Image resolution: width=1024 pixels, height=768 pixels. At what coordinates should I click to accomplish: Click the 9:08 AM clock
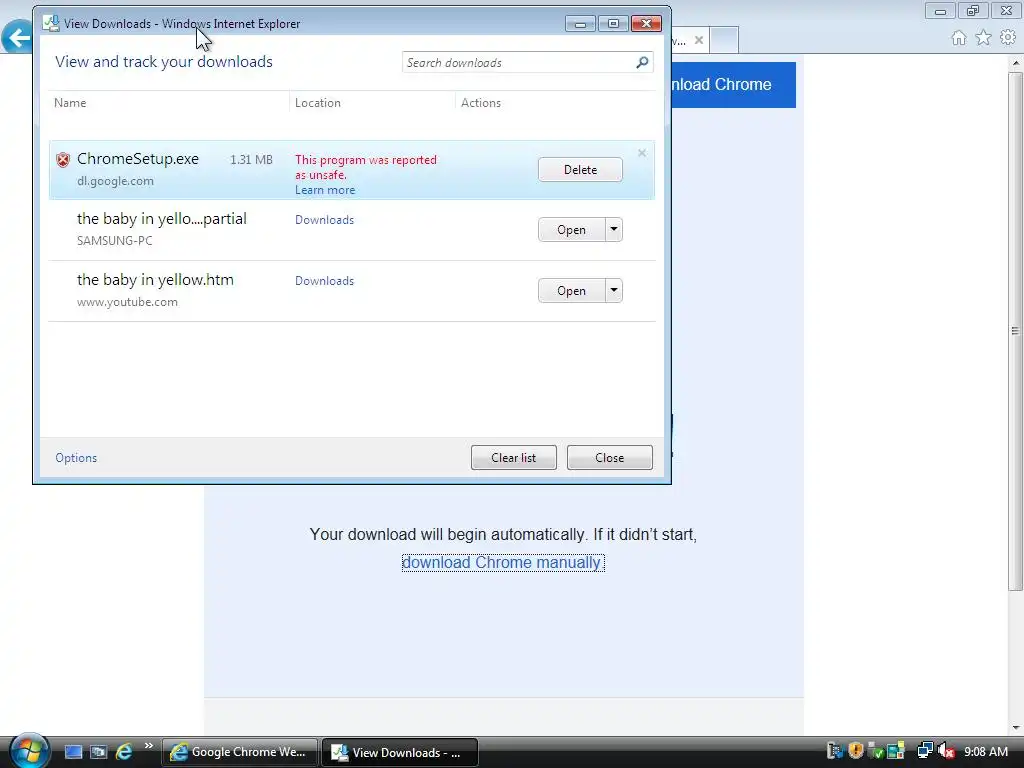click(x=986, y=752)
